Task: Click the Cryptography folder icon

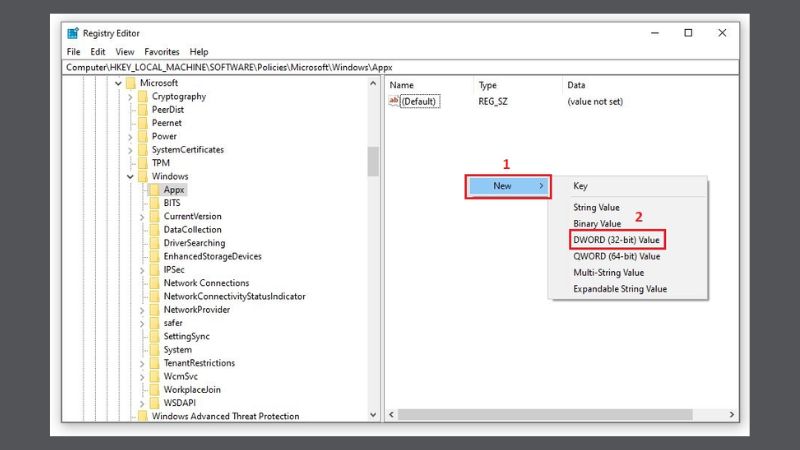Action: (x=142, y=96)
